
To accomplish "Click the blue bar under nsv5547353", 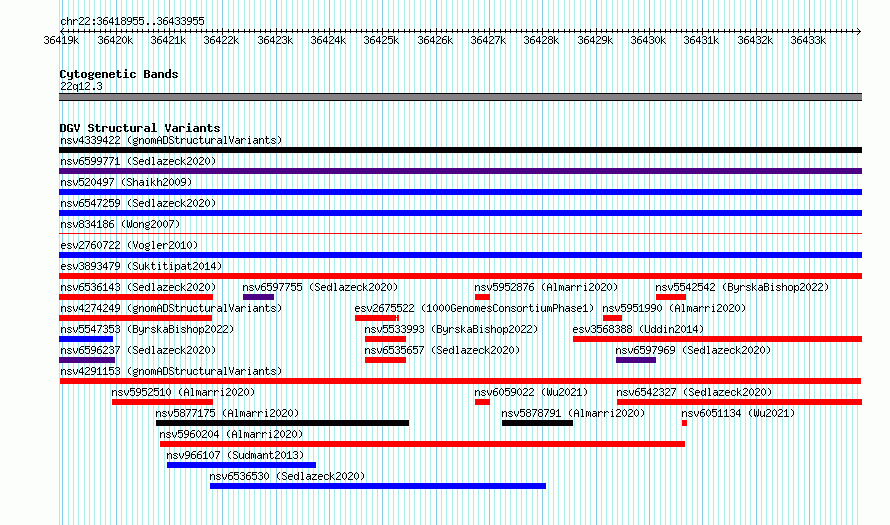I will pyautogui.click(x=86, y=339).
